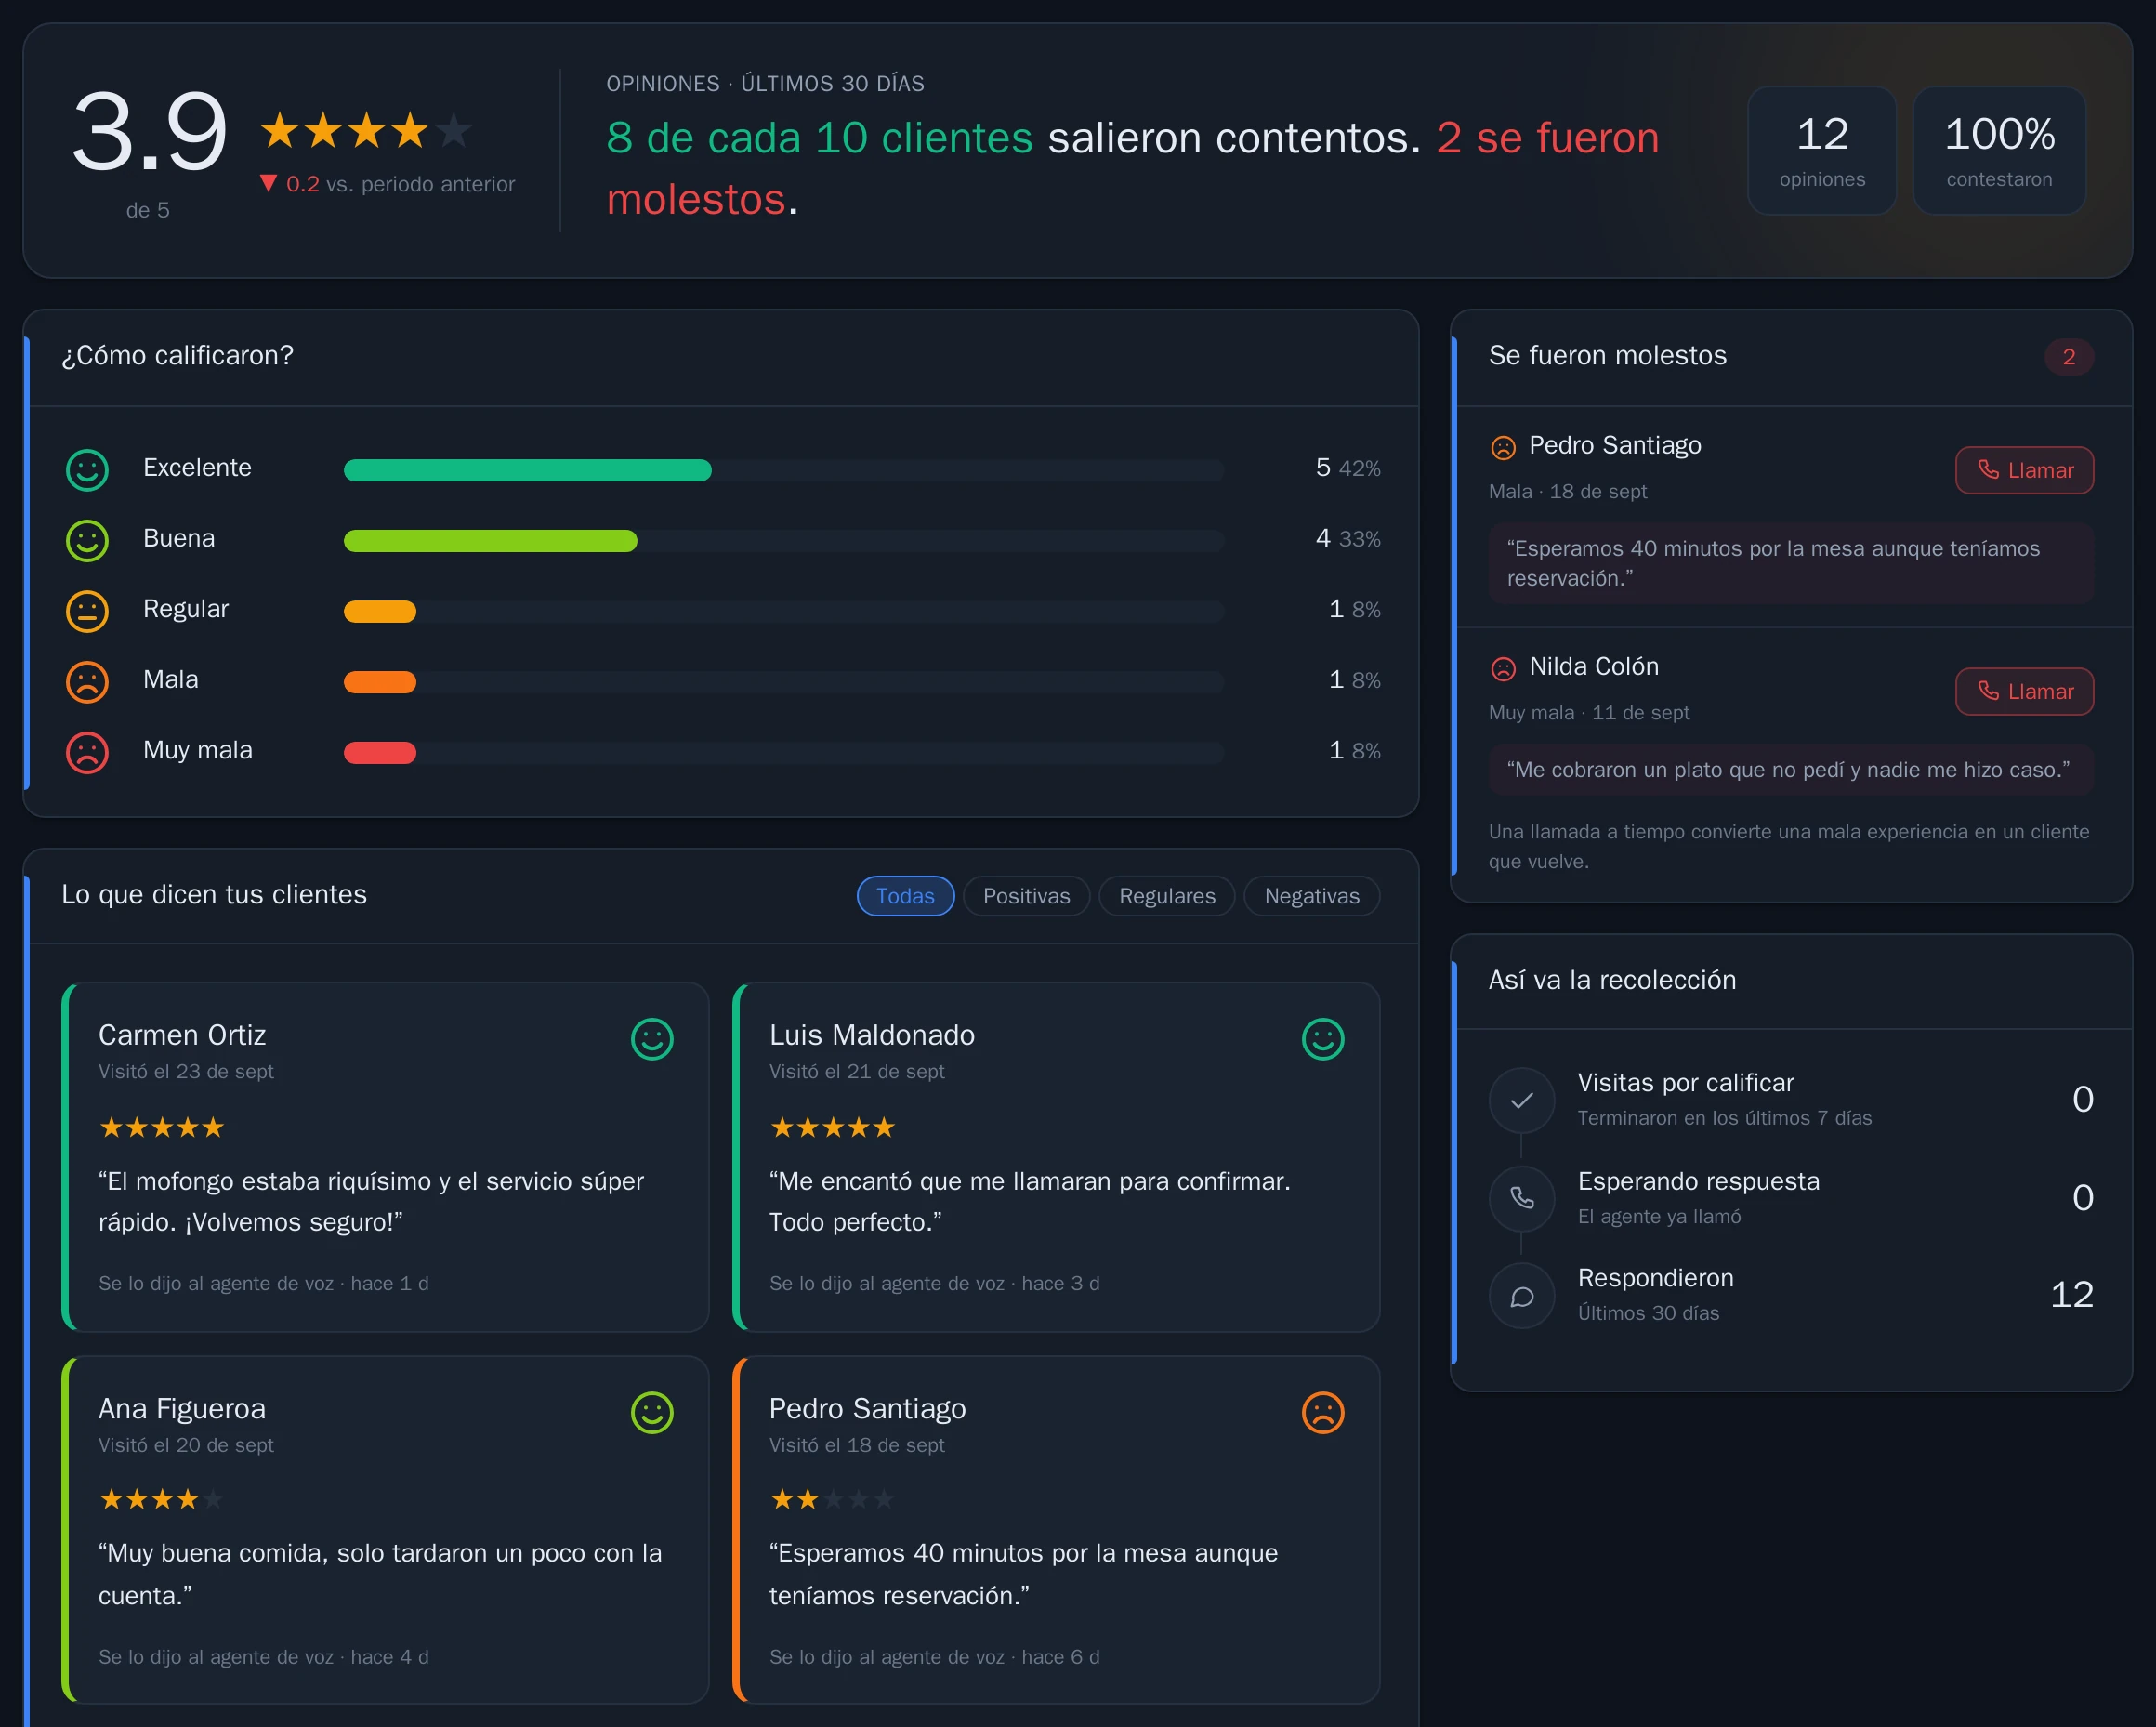Click Pedro's quote about waiting 40 minutes in sidebar
Image resolution: width=2156 pixels, height=1727 pixels.
[1790, 562]
